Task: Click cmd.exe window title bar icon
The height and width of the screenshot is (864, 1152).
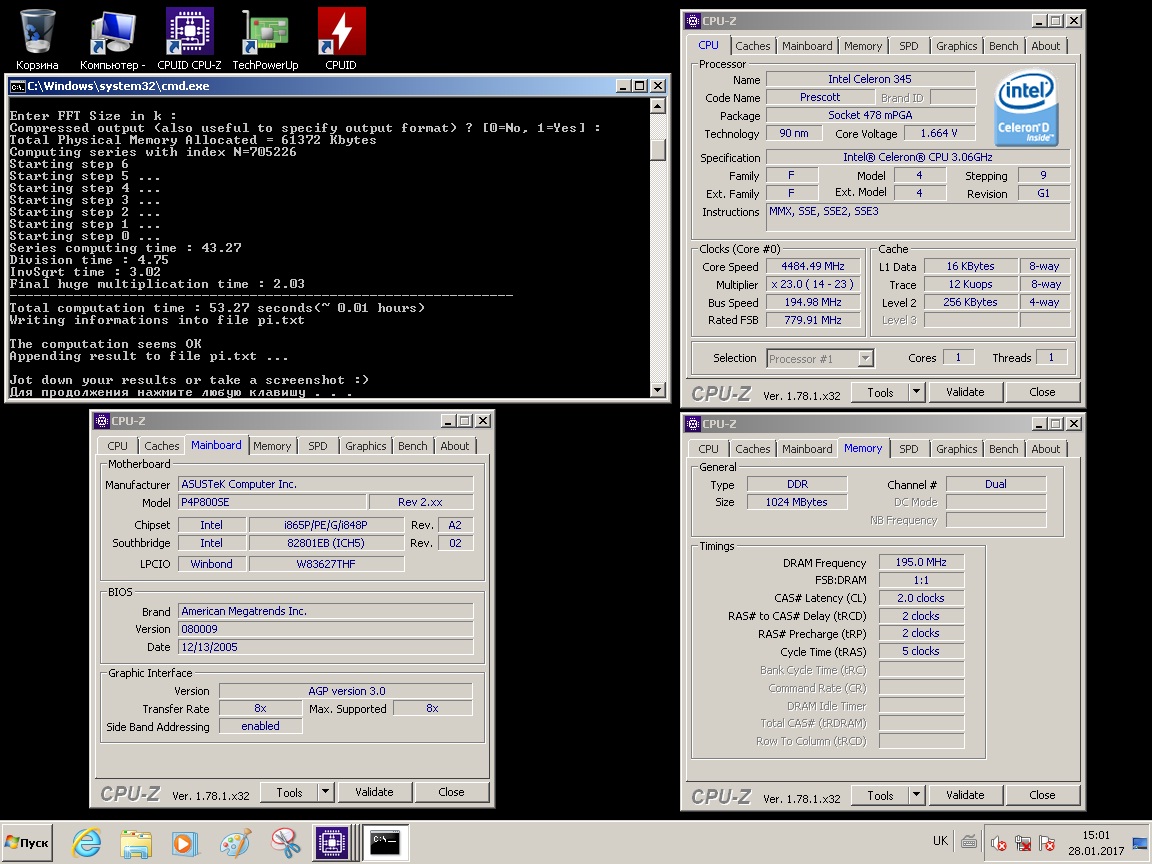Action: click(17, 86)
